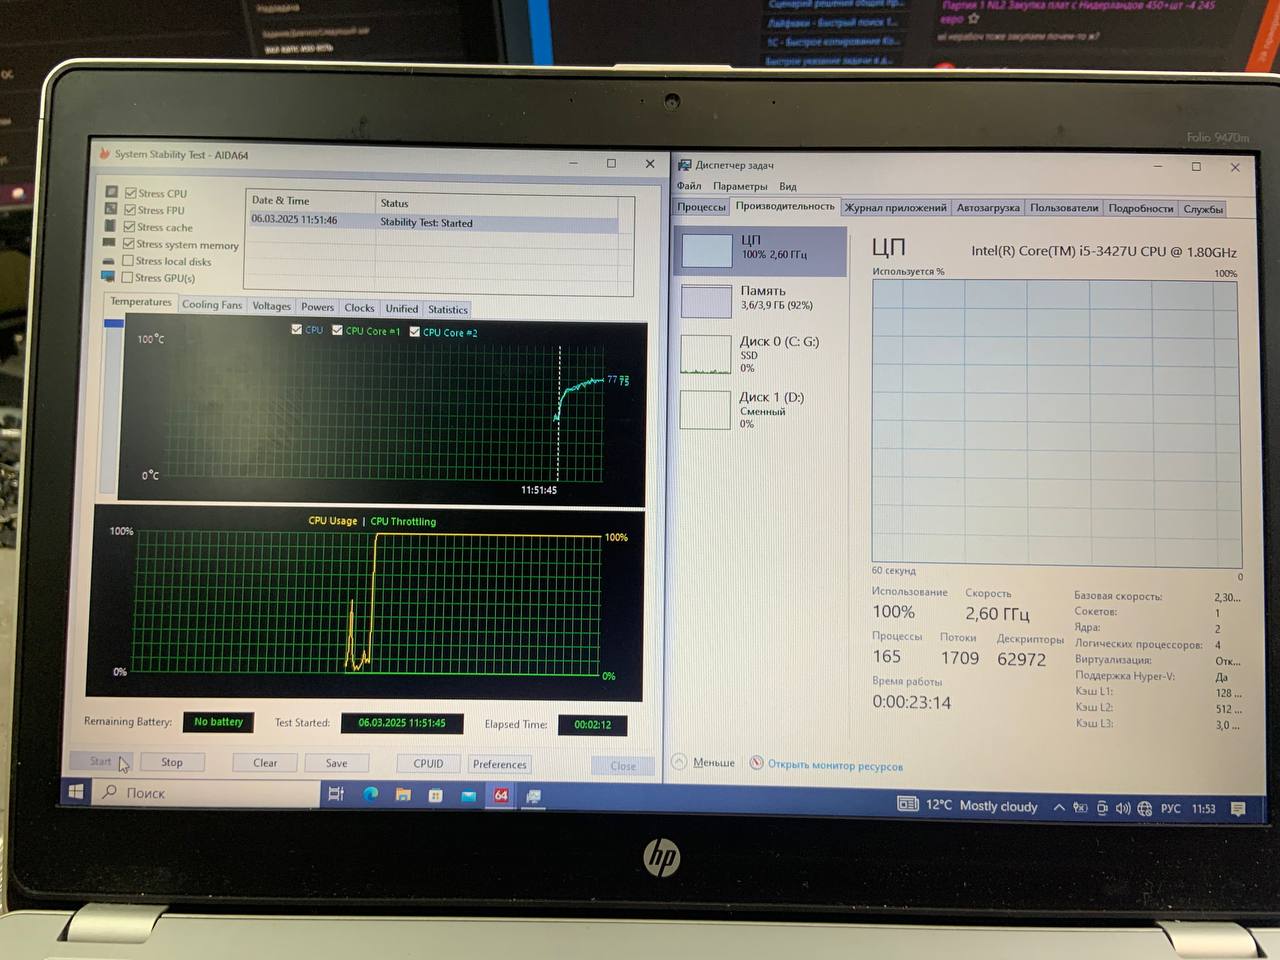Open the Mail app from the taskbar
The width and height of the screenshot is (1280, 960).
tap(468, 796)
